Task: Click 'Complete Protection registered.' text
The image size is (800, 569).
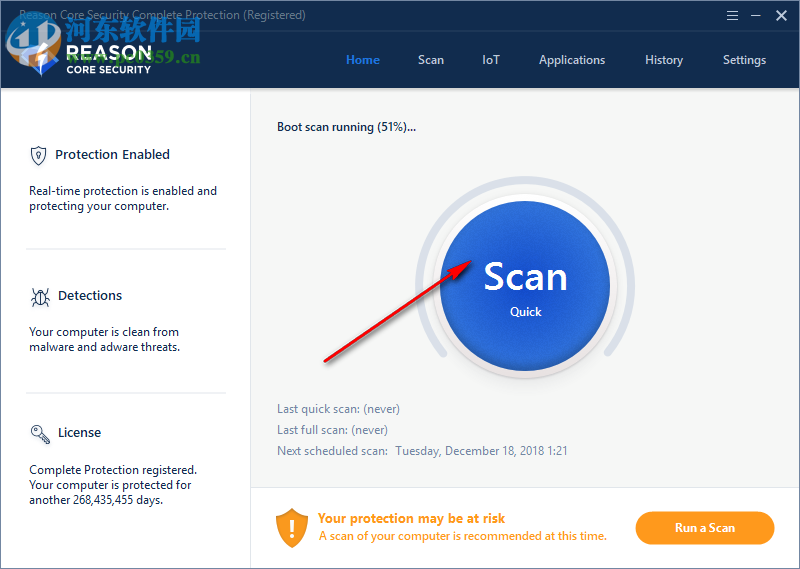Action: click(113, 469)
